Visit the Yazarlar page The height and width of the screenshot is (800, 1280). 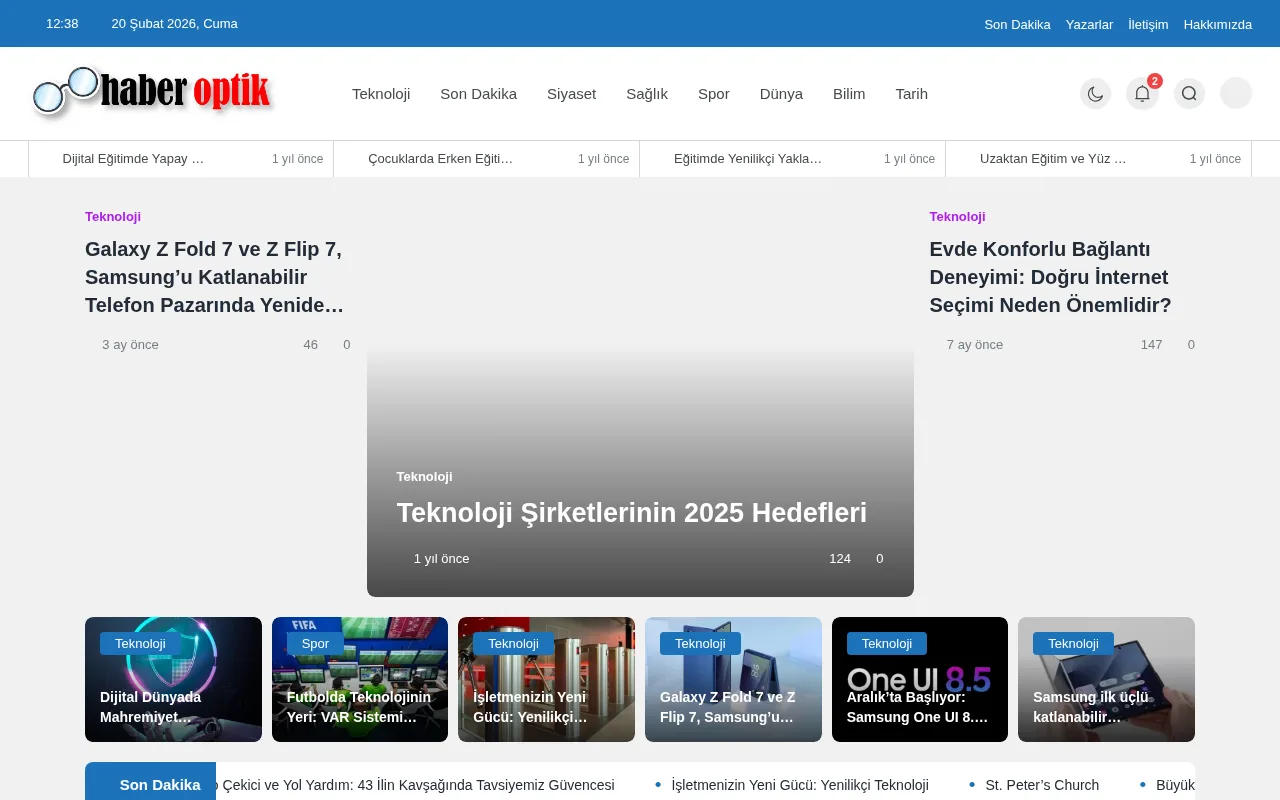pos(1089,24)
